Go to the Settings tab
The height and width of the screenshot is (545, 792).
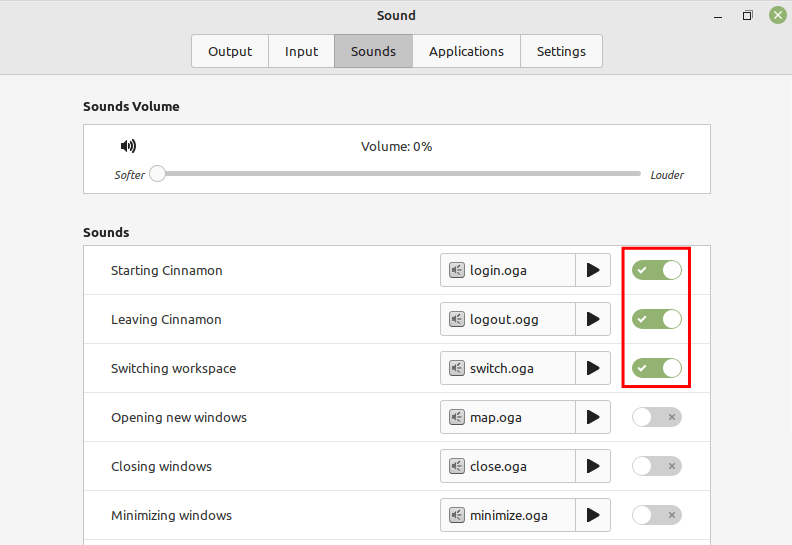coord(561,51)
